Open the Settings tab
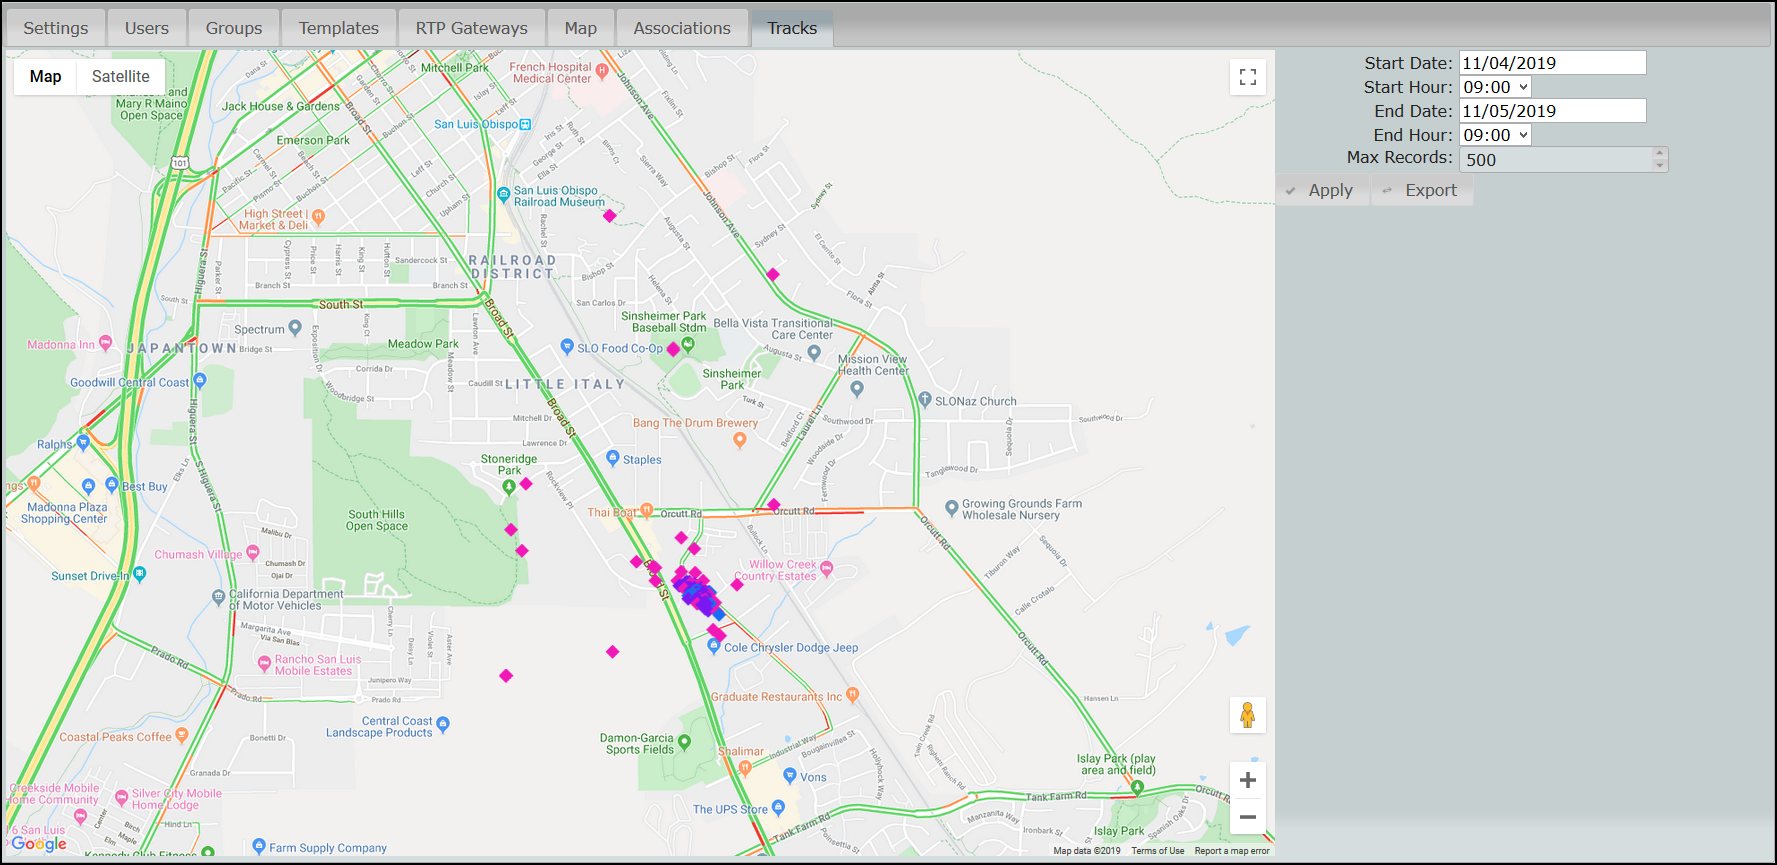Image resolution: width=1777 pixels, height=865 pixels. coord(56,28)
